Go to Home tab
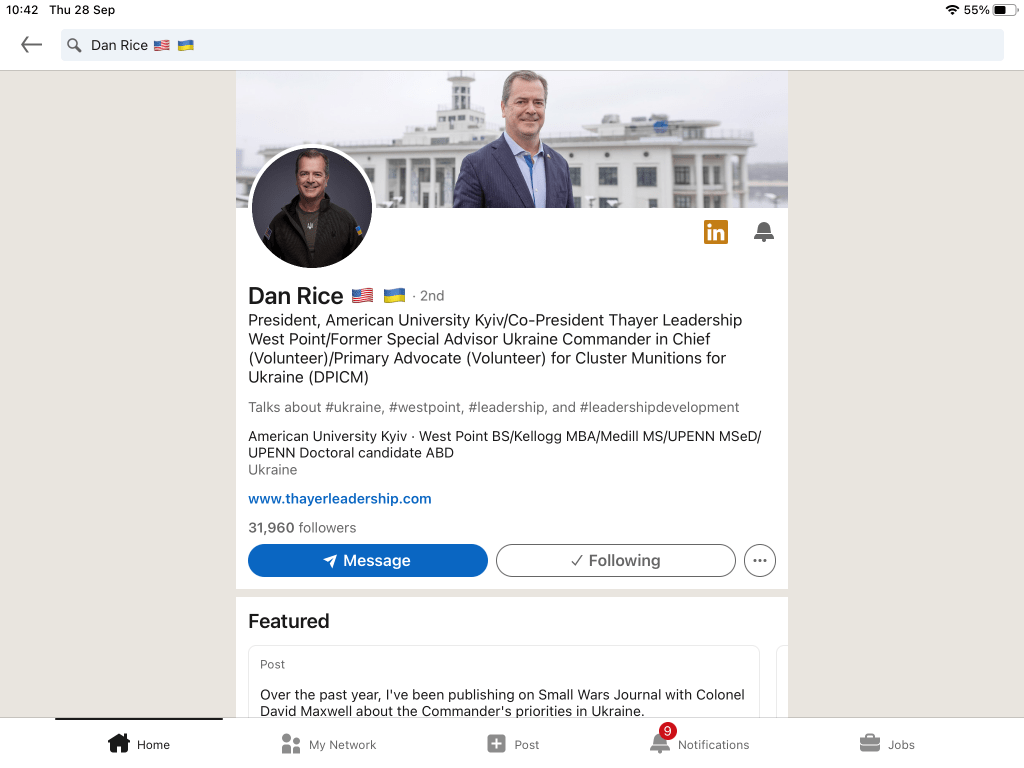The height and width of the screenshot is (768, 1024). (x=138, y=744)
